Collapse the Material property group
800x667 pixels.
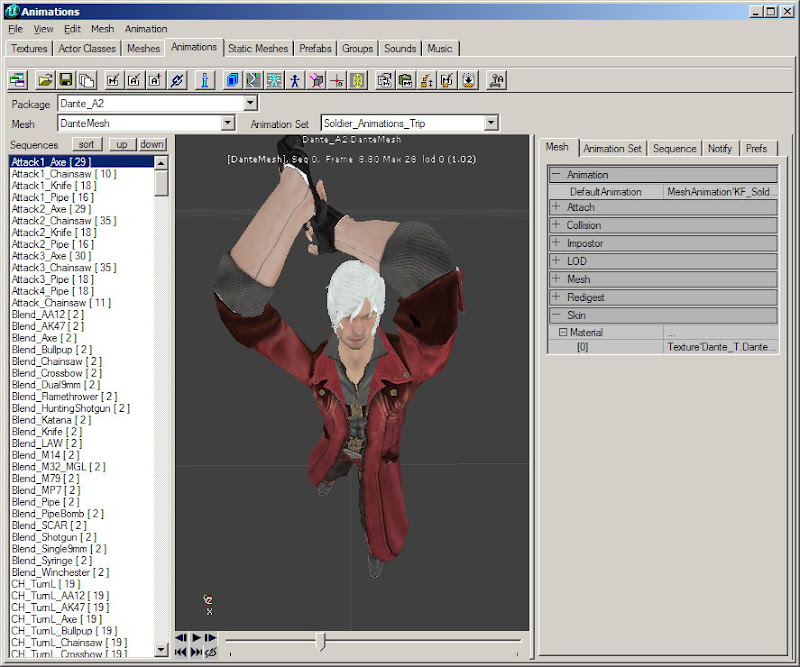(562, 333)
